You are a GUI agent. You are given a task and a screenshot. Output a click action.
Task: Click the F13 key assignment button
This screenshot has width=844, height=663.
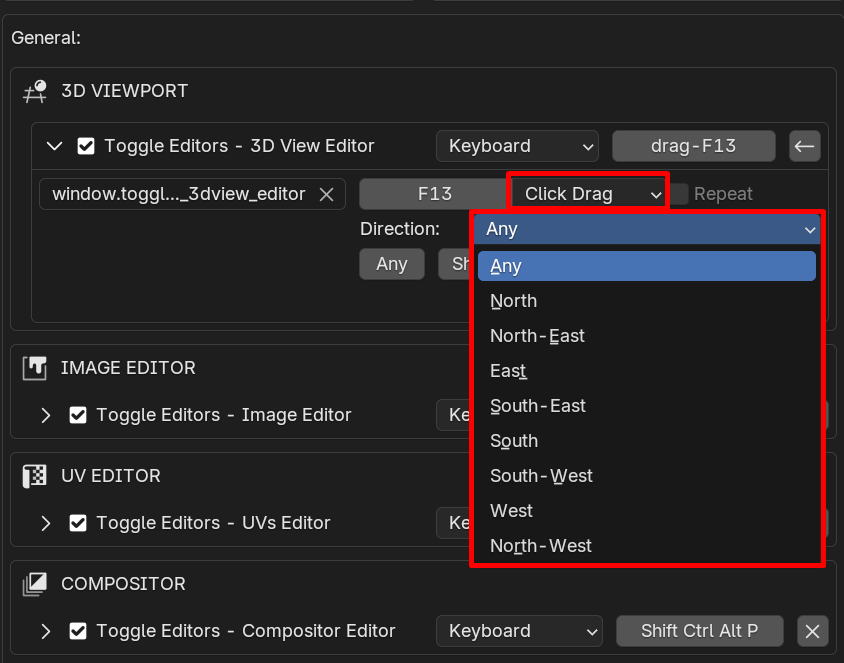[435, 194]
